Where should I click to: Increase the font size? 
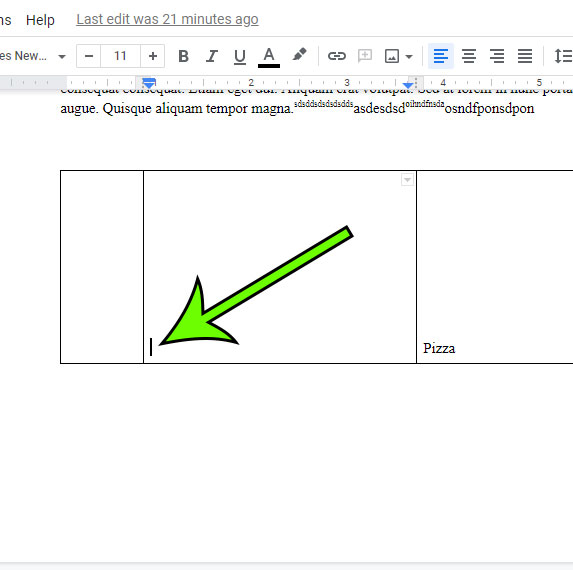click(153, 56)
